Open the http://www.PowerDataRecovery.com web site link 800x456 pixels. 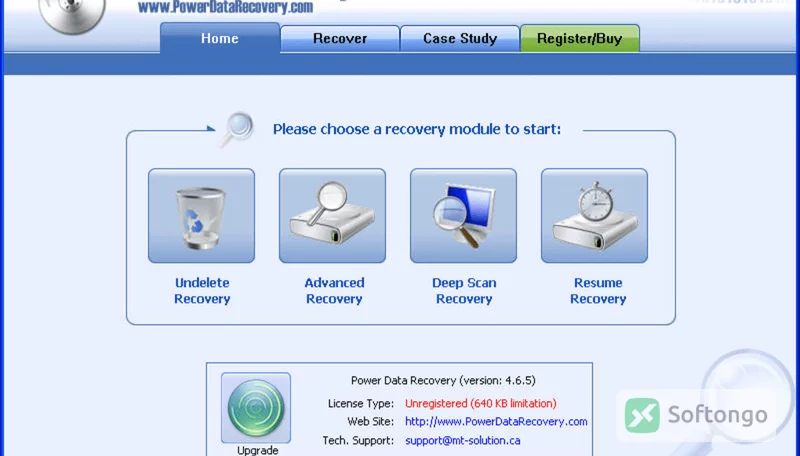click(496, 421)
